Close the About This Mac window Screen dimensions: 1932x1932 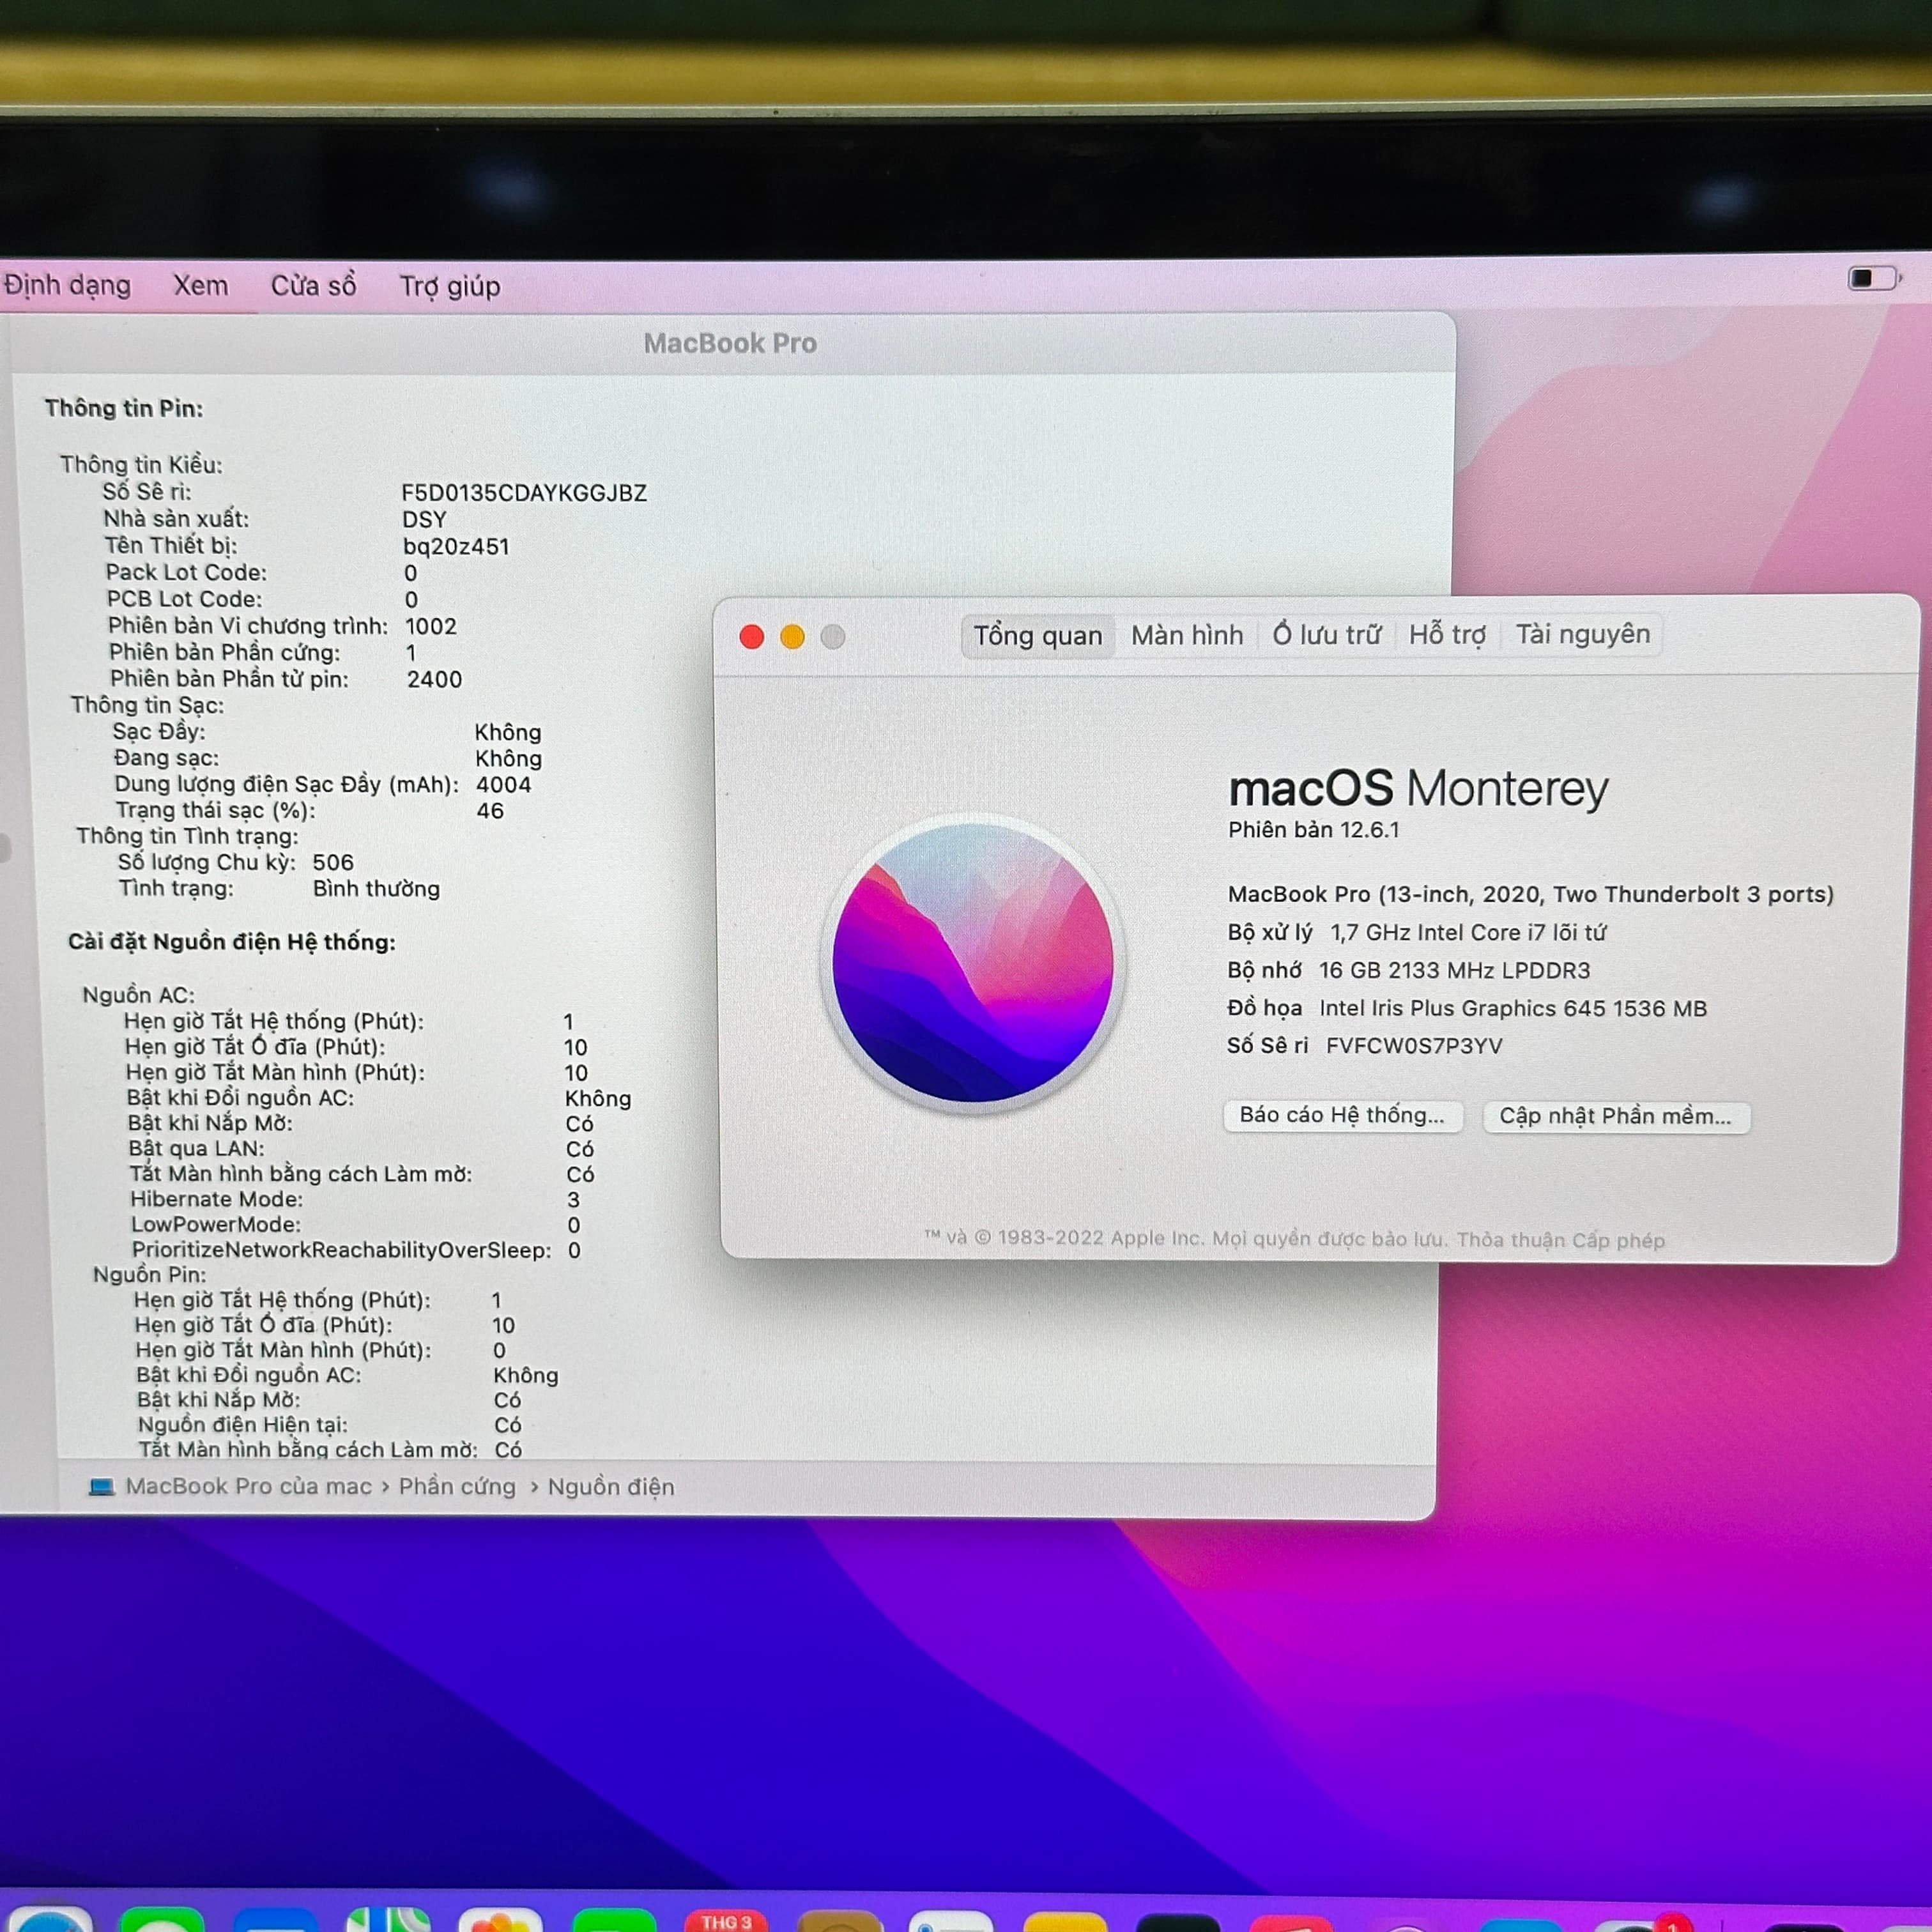pyautogui.click(x=752, y=637)
